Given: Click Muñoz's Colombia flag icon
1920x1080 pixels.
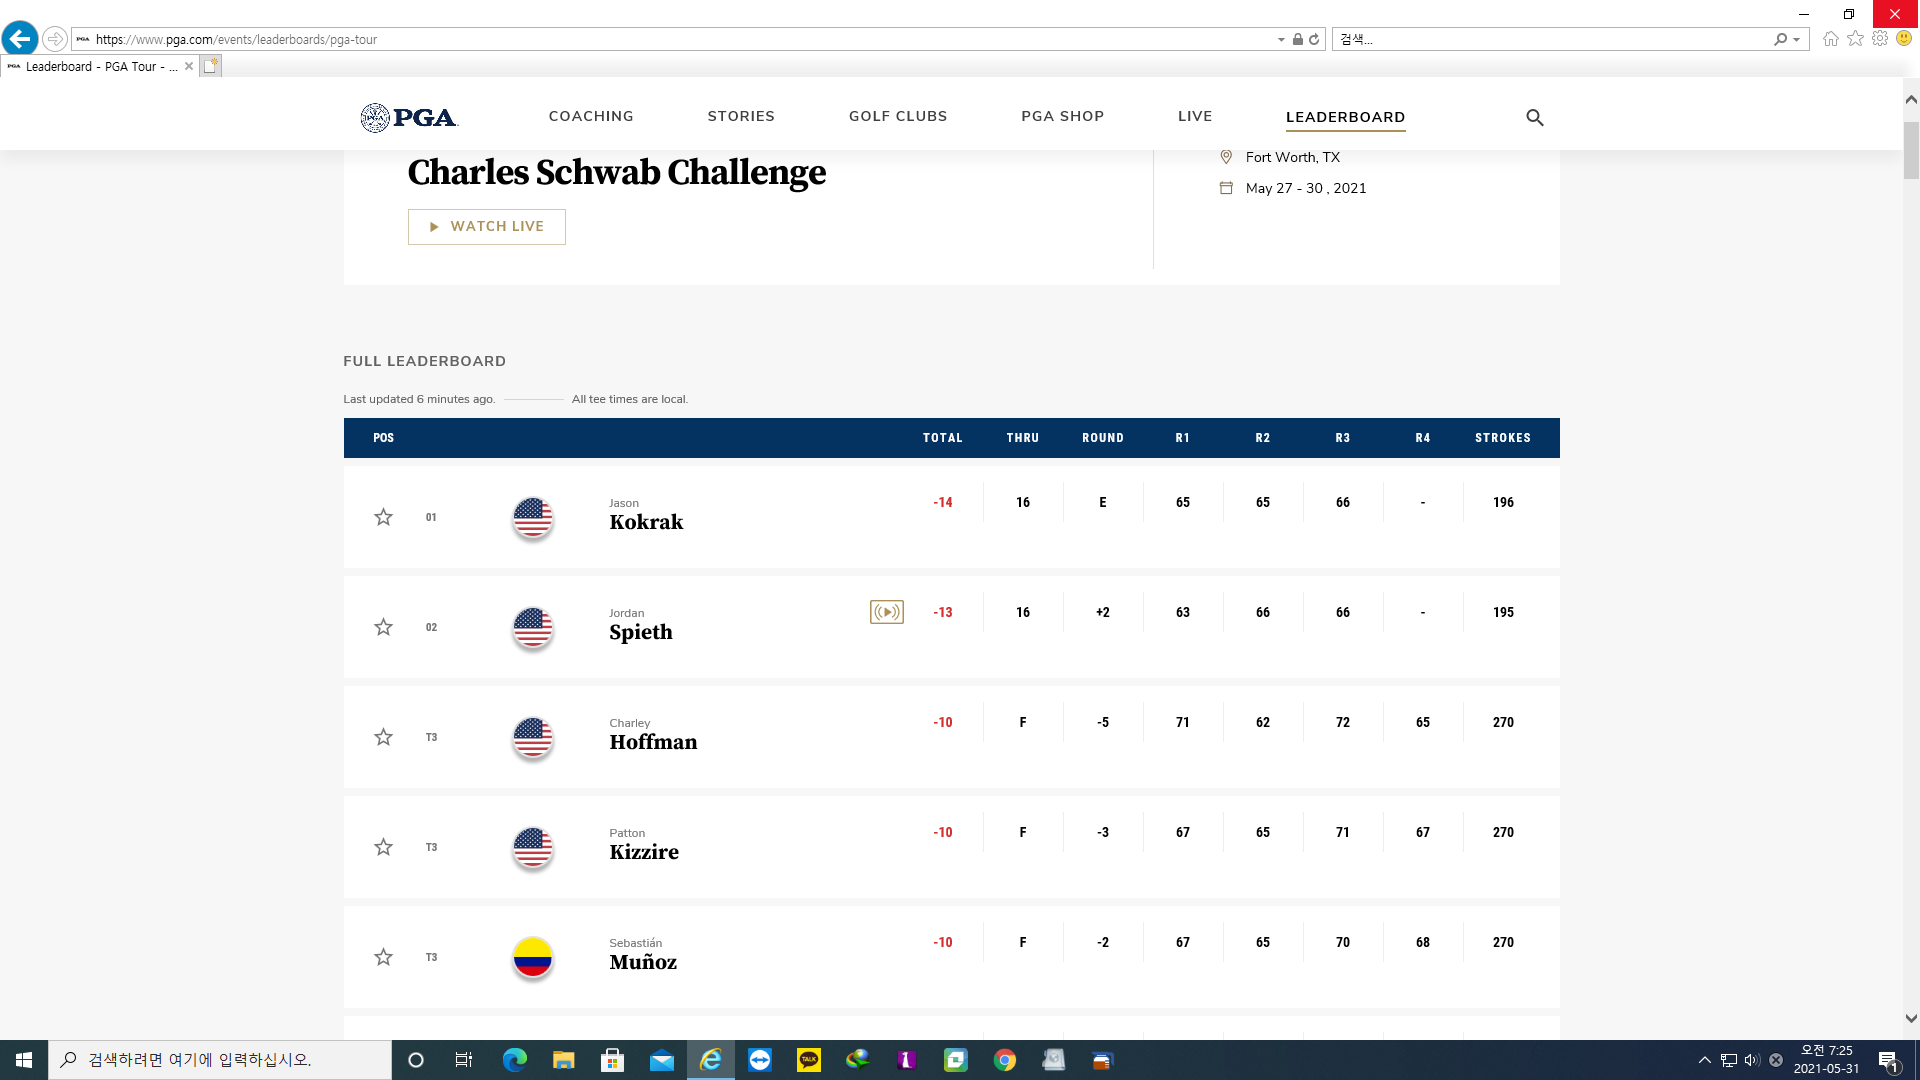Looking at the screenshot, I should point(533,958).
